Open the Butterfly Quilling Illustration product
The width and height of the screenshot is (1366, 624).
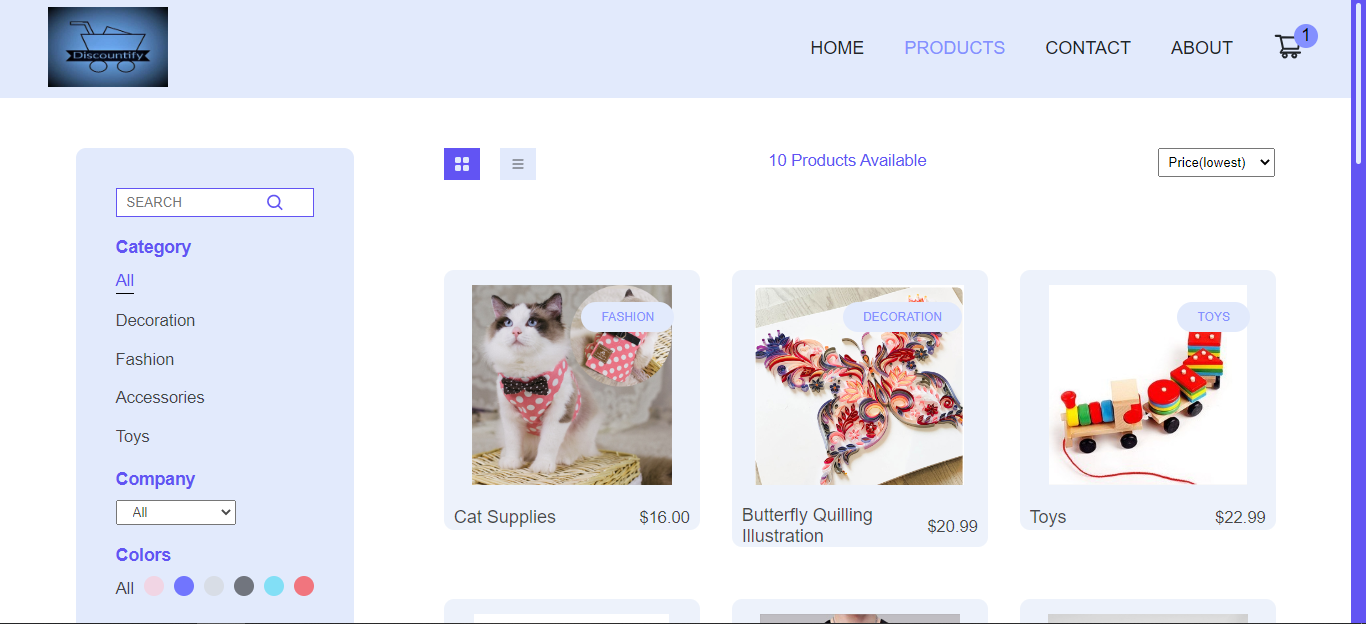[x=859, y=386]
